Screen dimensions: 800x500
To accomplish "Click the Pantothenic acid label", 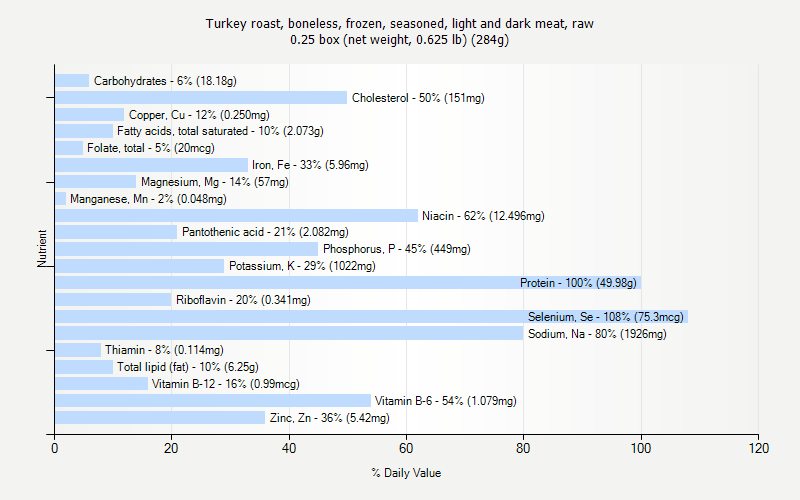I will tap(265, 232).
